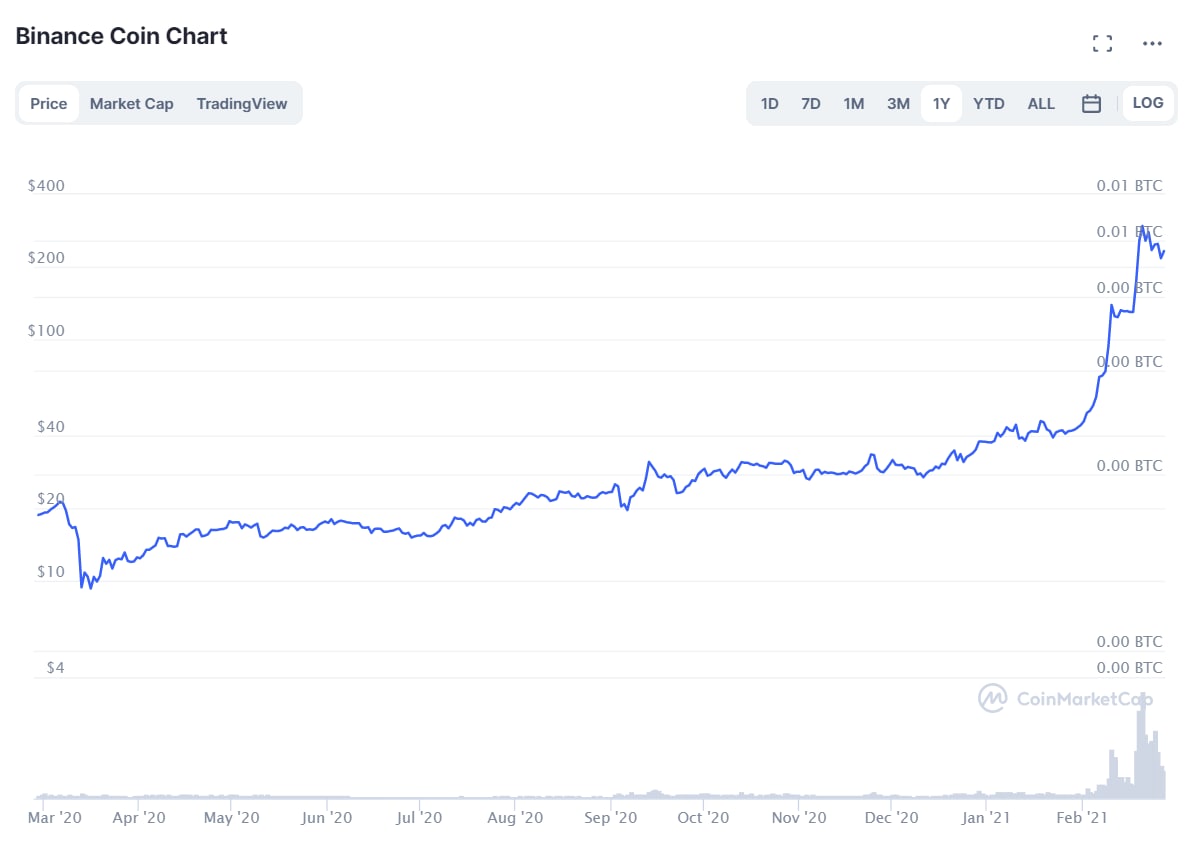Switch to the Market Cap tab

[x=131, y=104]
